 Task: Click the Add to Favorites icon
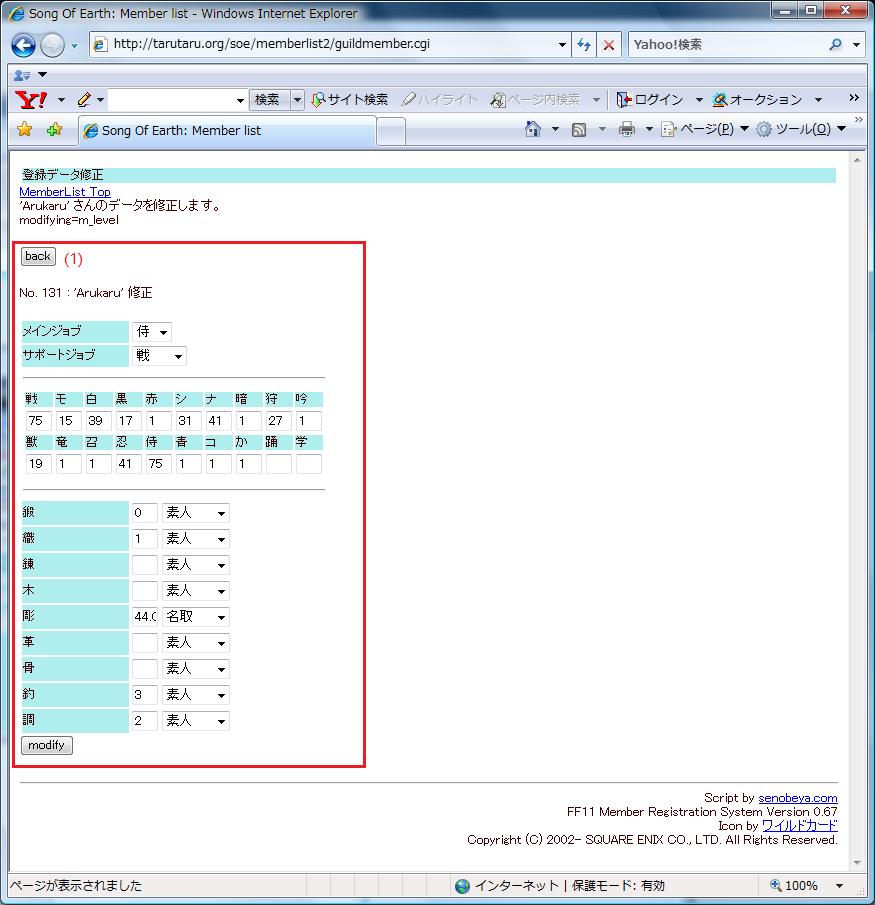(54, 130)
